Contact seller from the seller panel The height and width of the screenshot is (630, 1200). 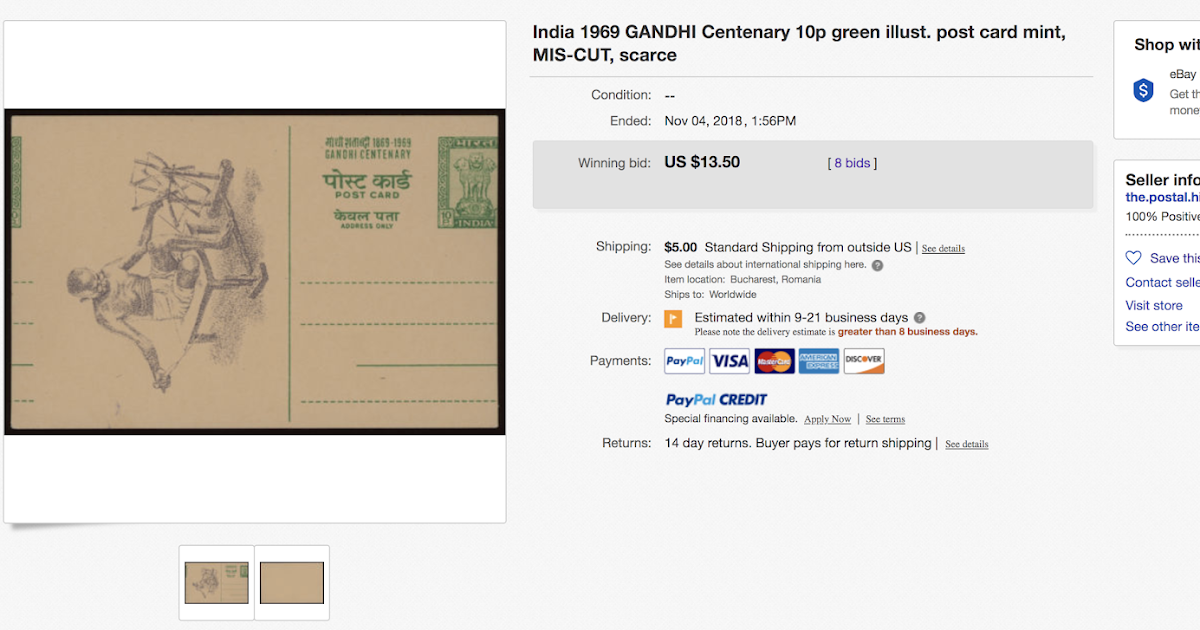(1162, 281)
